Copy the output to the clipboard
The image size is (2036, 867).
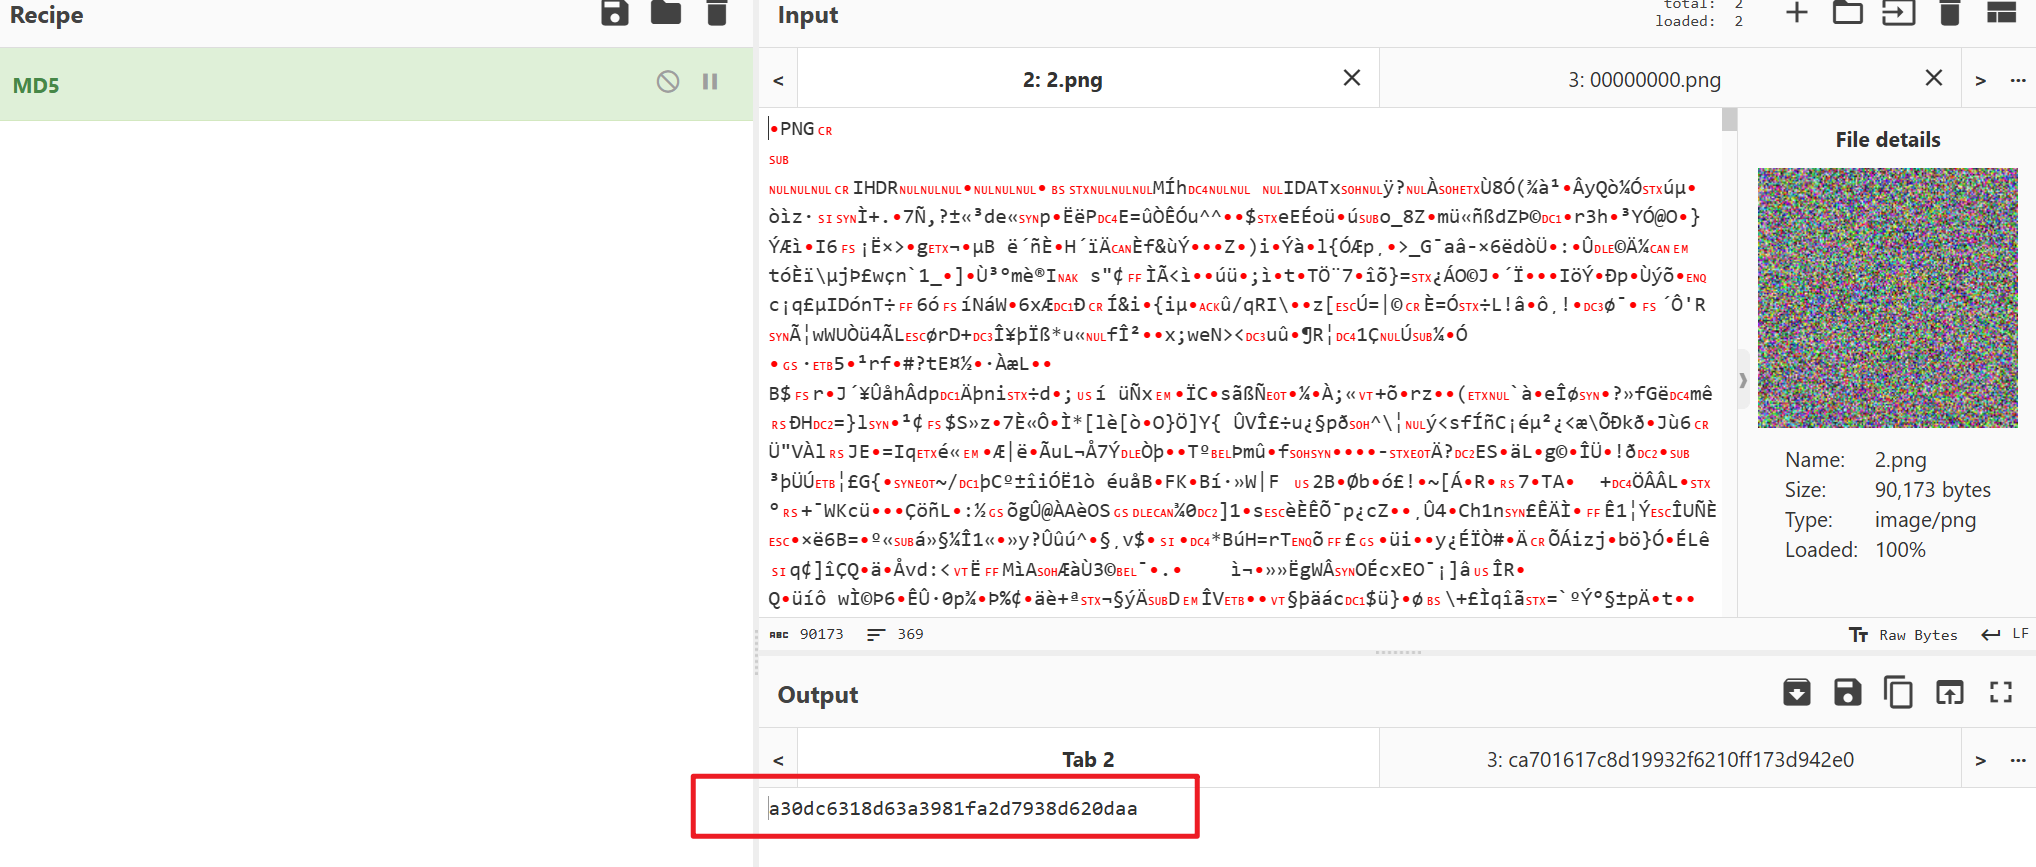coord(1898,692)
